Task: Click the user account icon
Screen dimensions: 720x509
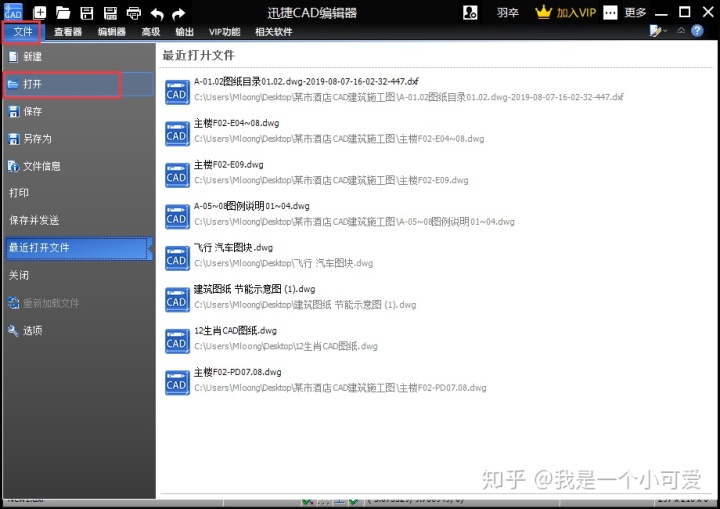Action: [x=470, y=12]
